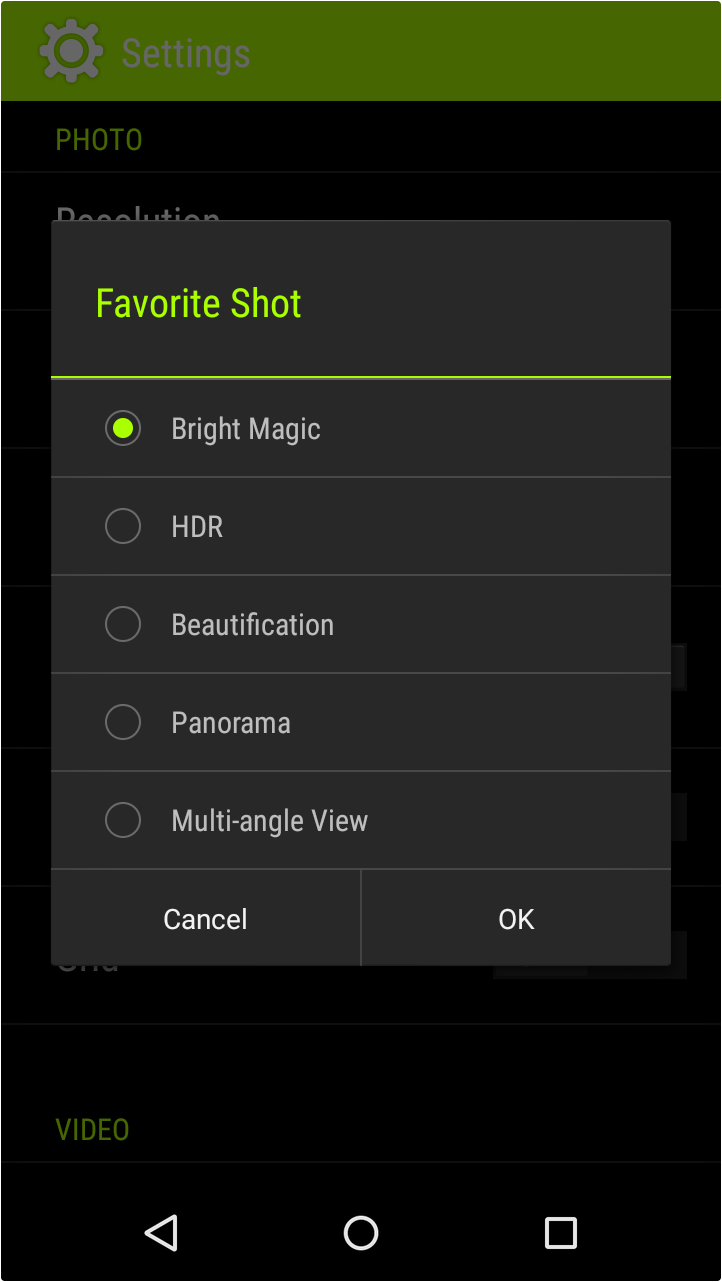Click the VIDEO section header
The height and width of the screenshot is (1282, 722).
tap(93, 1130)
